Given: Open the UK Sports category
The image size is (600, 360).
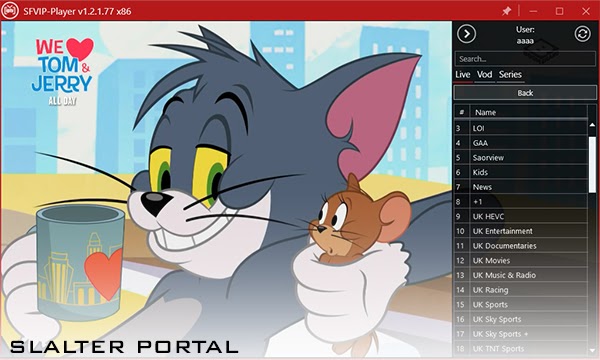Looking at the screenshot, I should [521, 305].
